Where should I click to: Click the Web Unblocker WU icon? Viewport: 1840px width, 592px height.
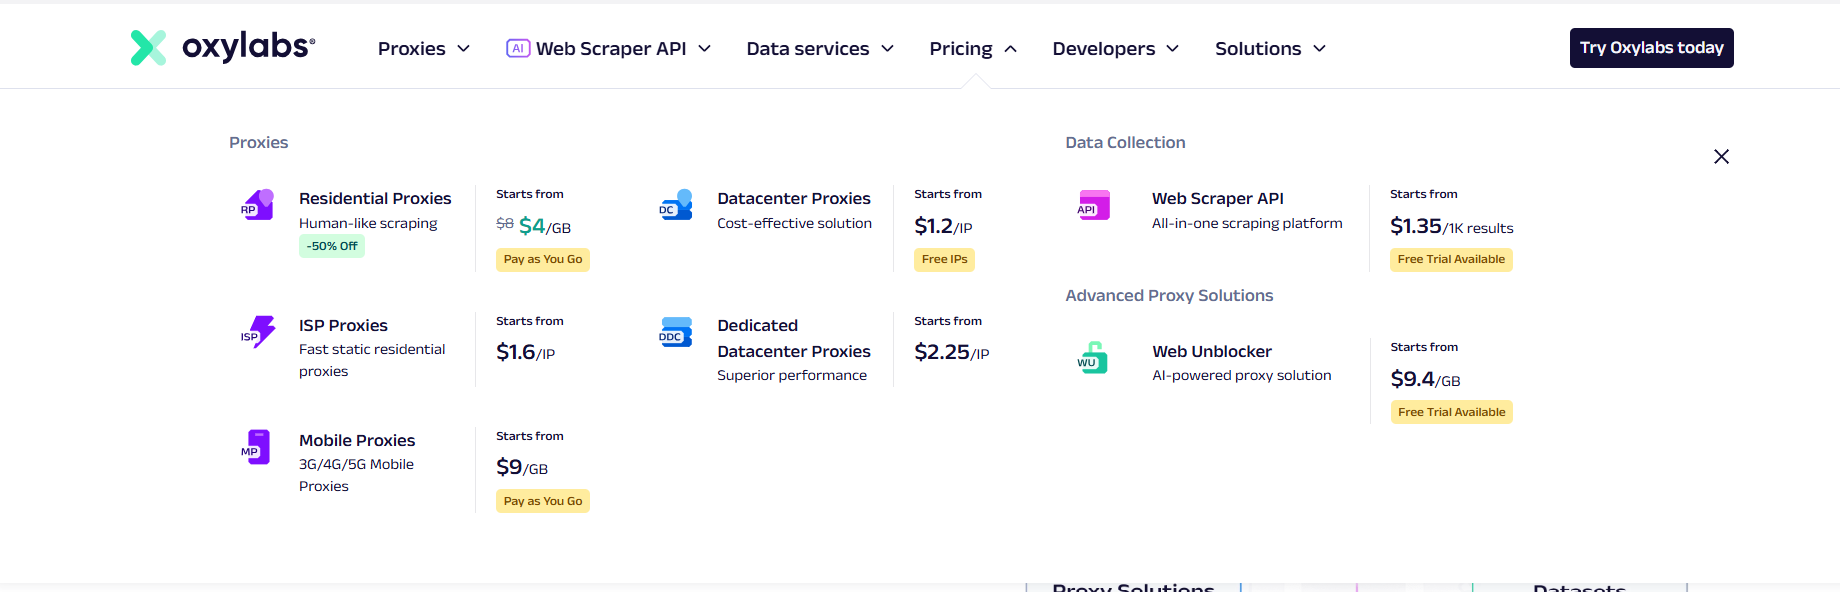click(1092, 357)
